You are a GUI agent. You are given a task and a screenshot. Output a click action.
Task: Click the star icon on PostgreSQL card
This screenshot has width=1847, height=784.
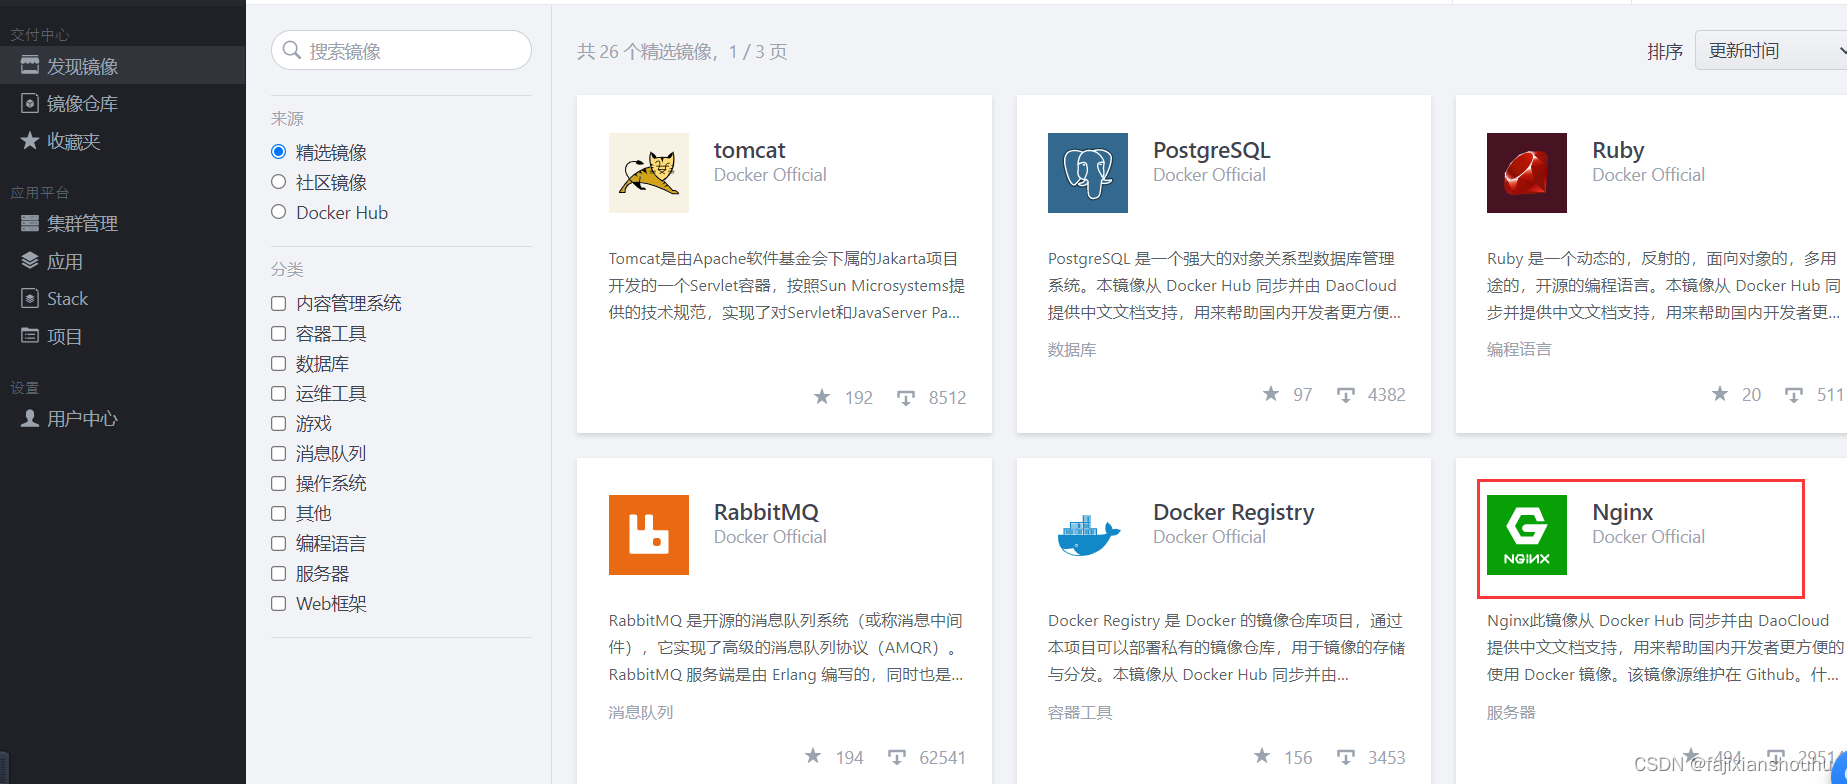1271,394
